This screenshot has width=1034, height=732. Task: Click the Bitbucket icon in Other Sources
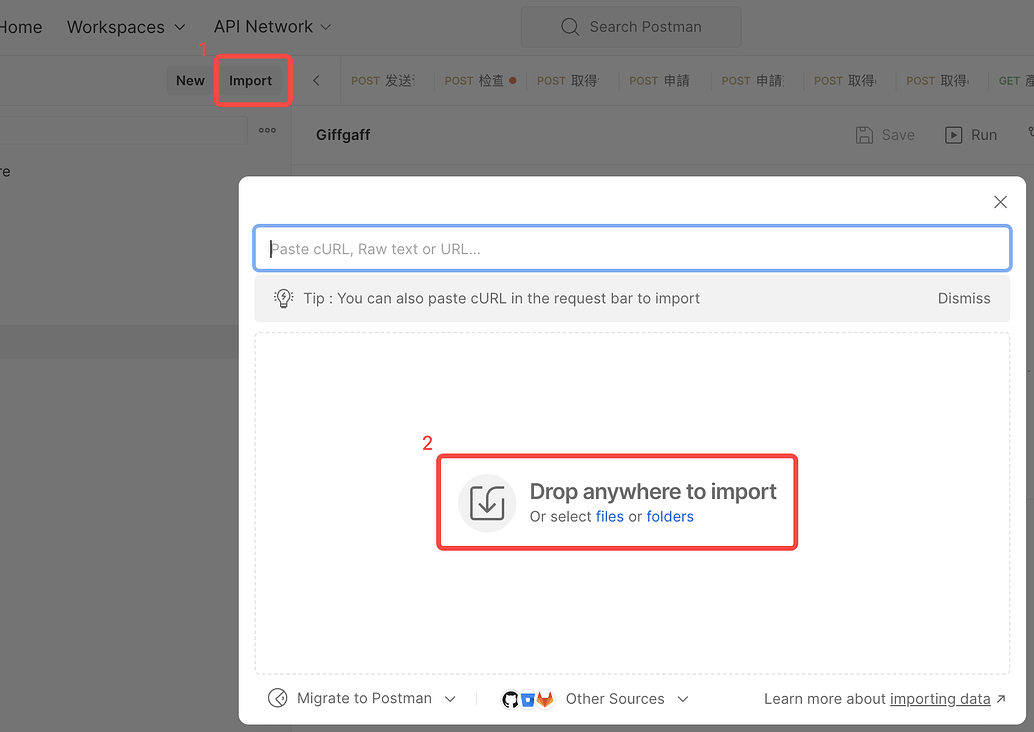coord(528,699)
